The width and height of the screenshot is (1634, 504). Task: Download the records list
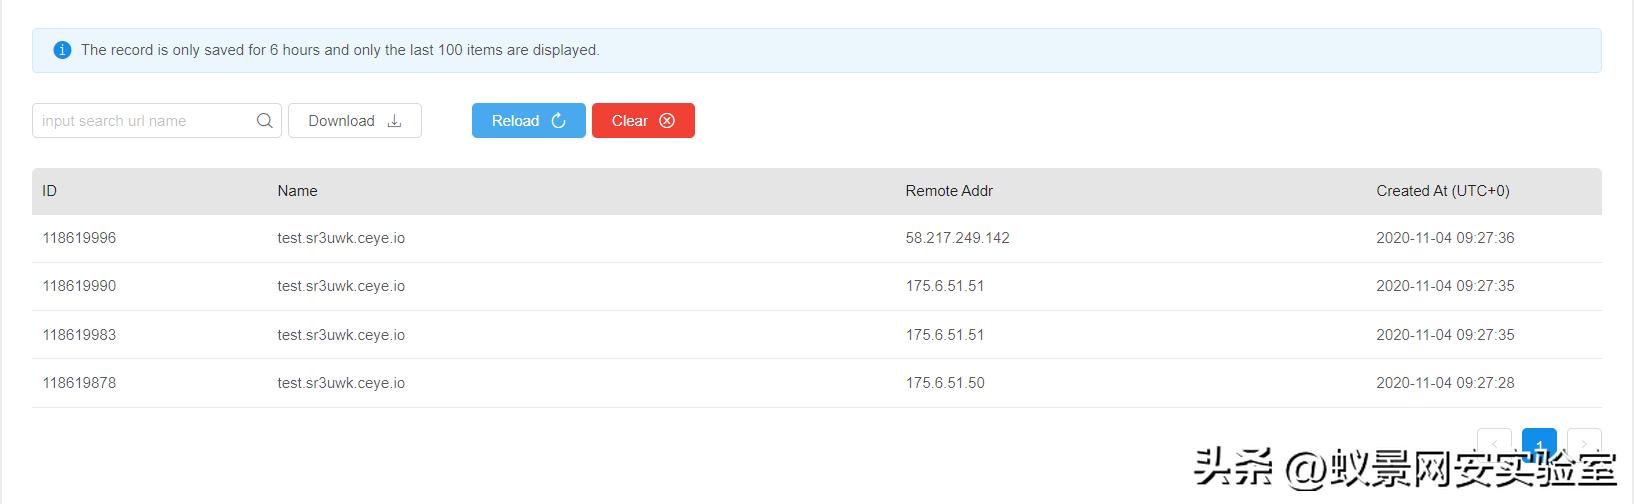[355, 121]
